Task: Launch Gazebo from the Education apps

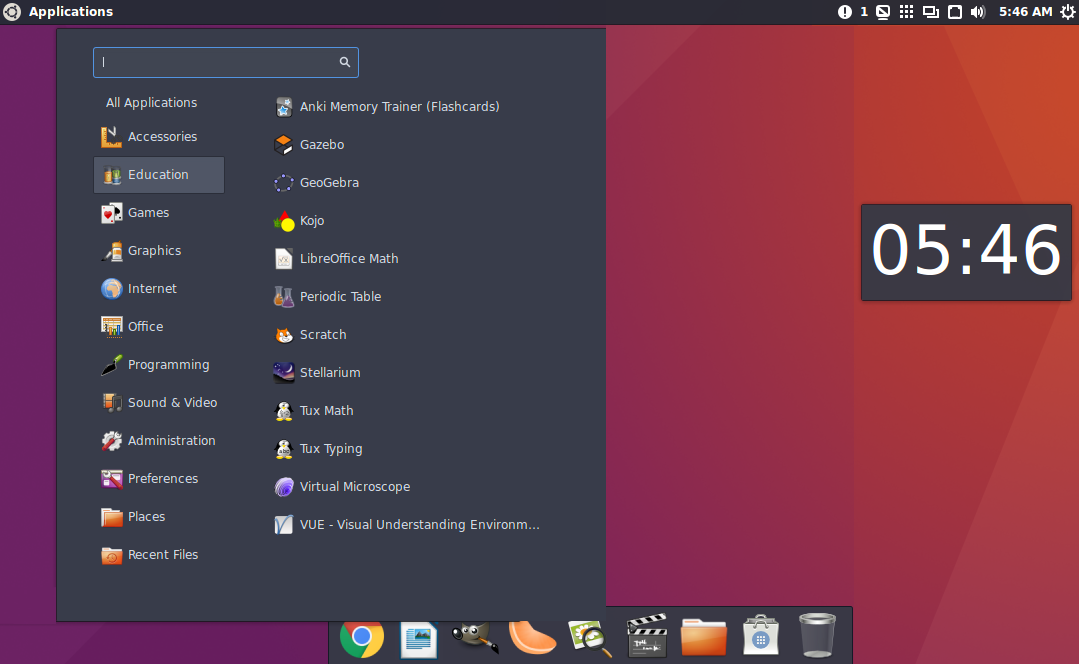Action: click(309, 144)
